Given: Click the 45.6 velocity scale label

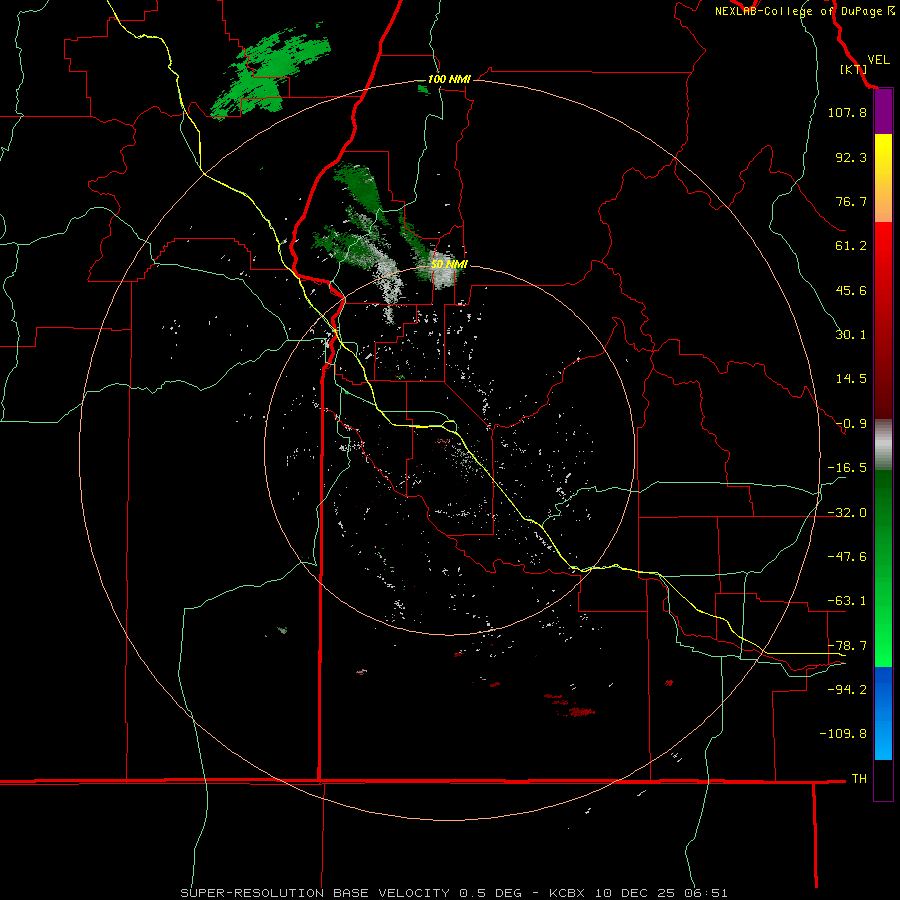Looking at the screenshot, I should click(851, 290).
